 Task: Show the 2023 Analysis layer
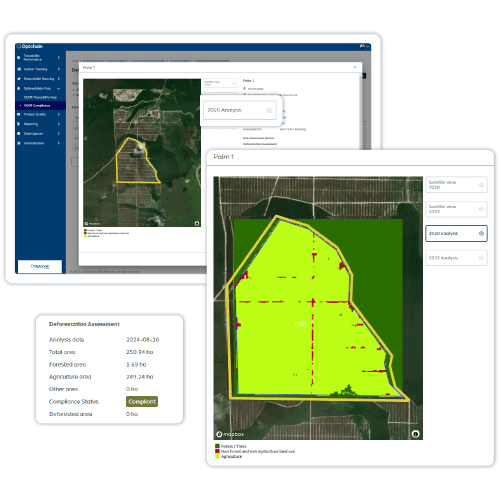click(481, 258)
